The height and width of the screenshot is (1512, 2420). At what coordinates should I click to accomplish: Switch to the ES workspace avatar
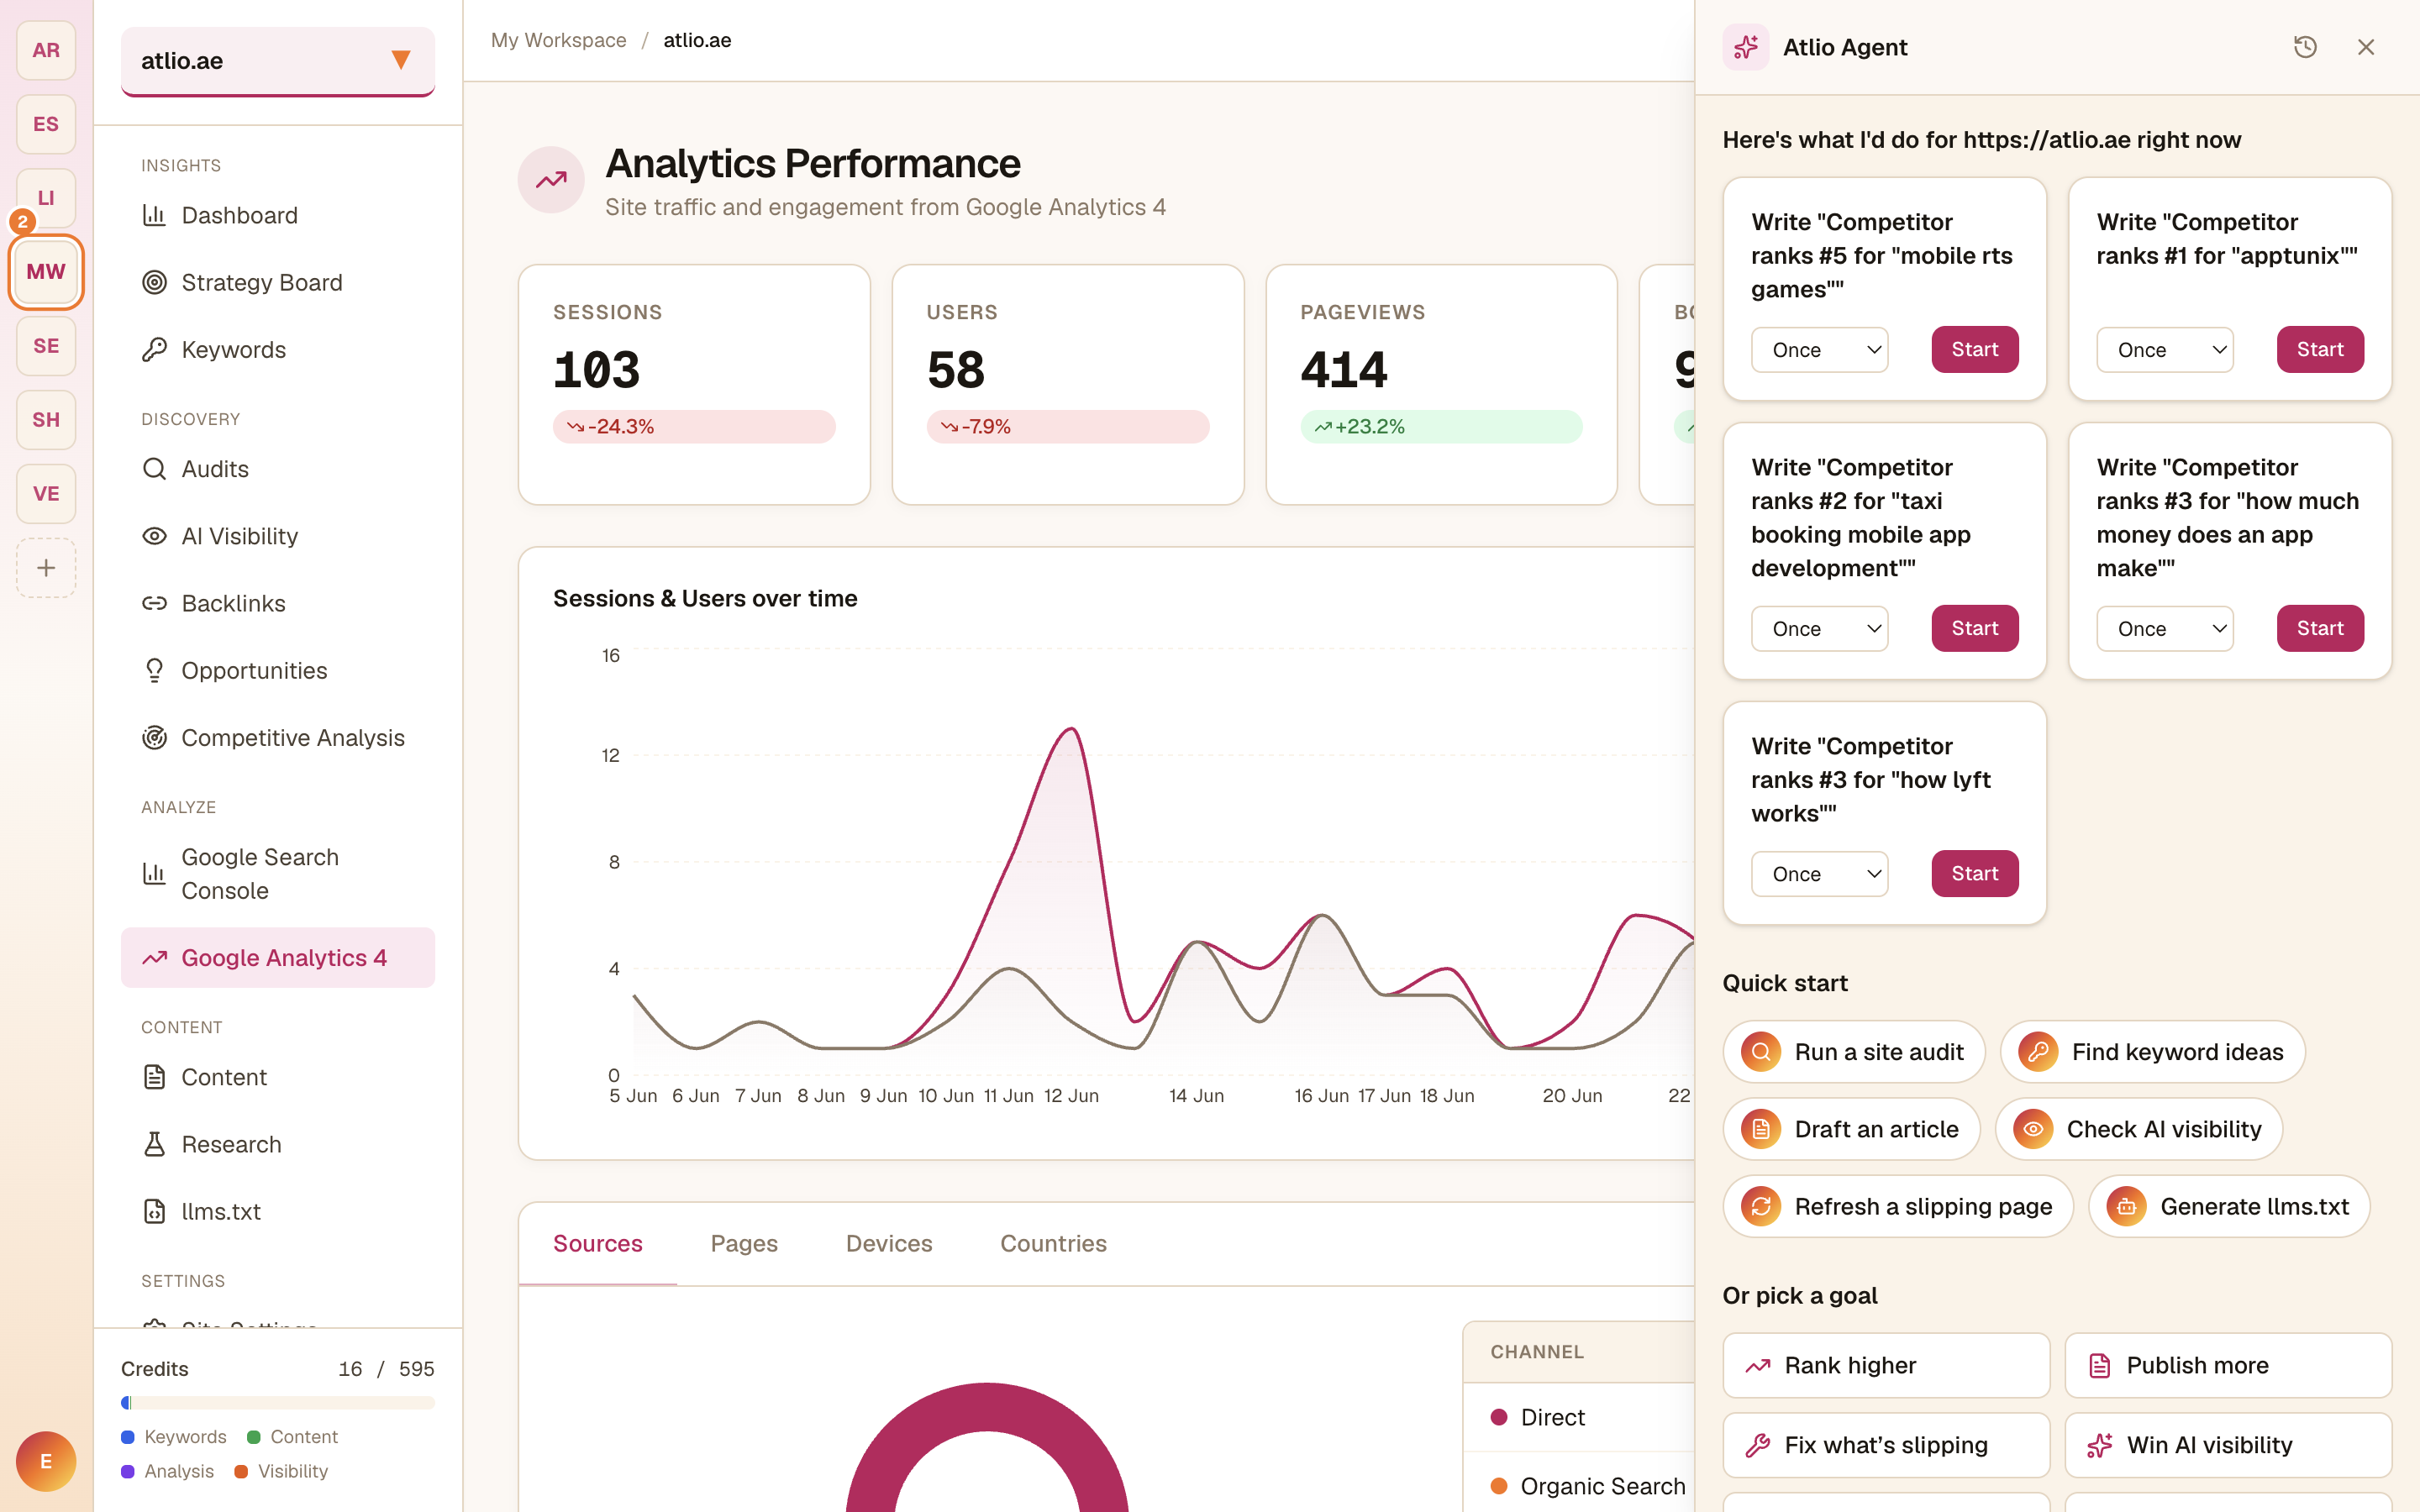(x=46, y=124)
